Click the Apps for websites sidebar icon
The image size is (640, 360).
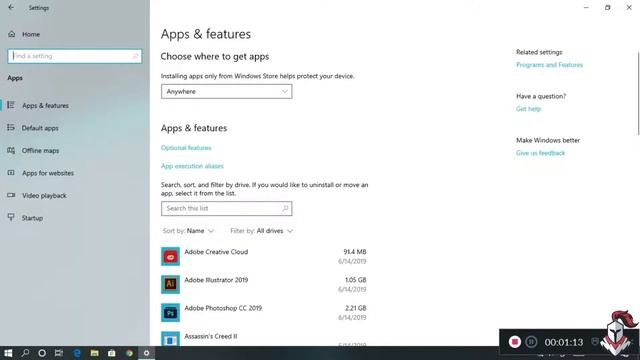11,173
